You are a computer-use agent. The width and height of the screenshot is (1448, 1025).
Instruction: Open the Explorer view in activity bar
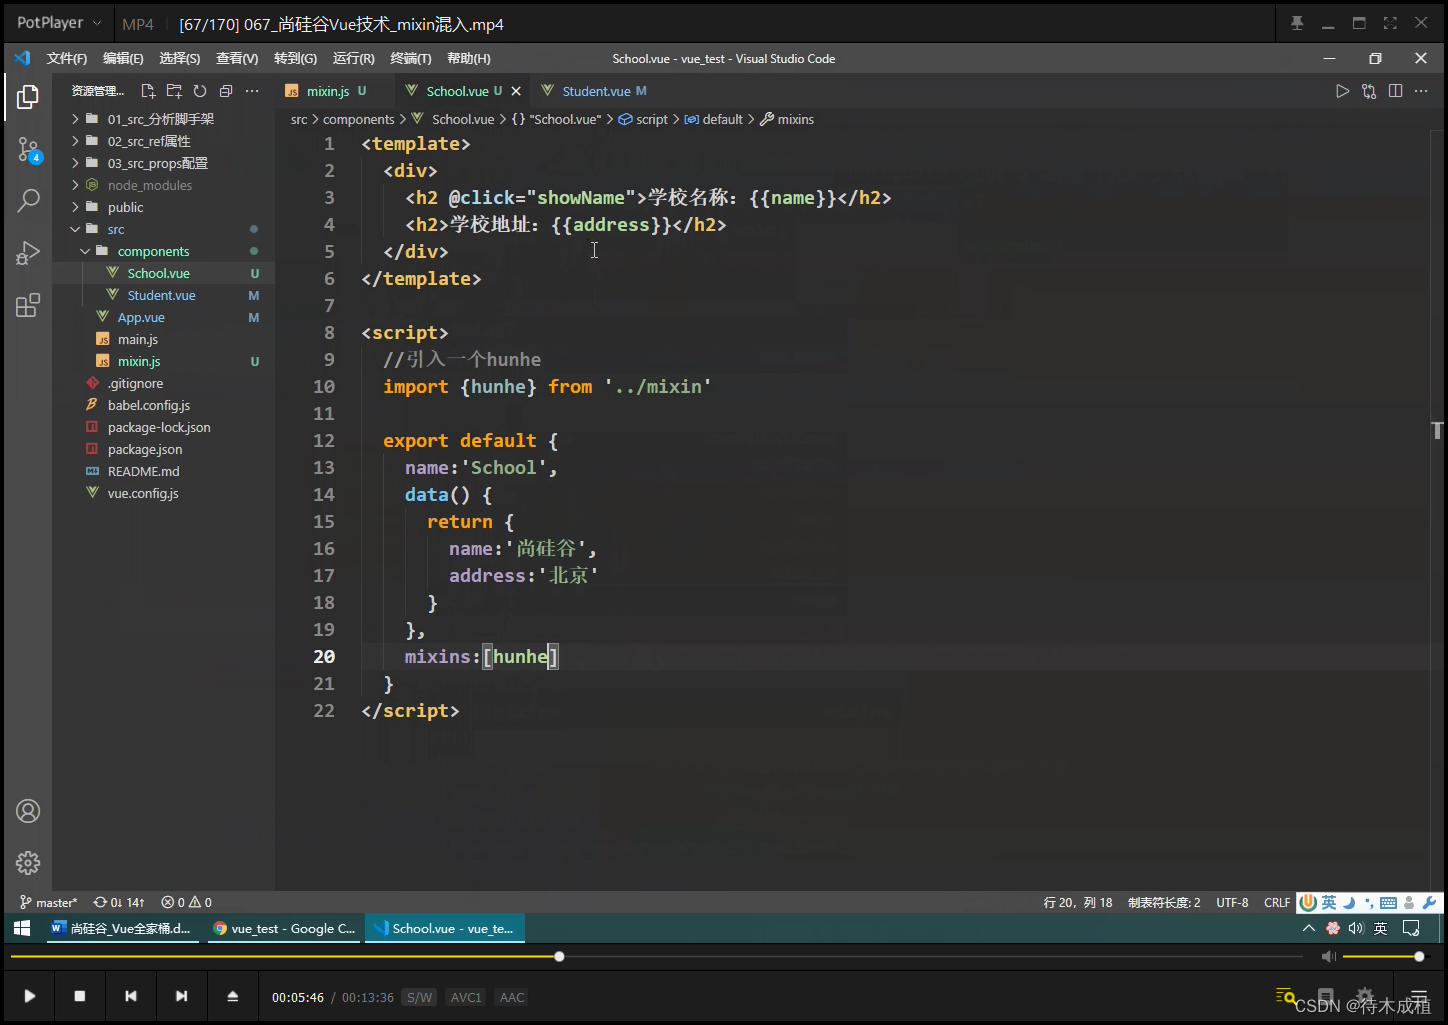click(28, 97)
